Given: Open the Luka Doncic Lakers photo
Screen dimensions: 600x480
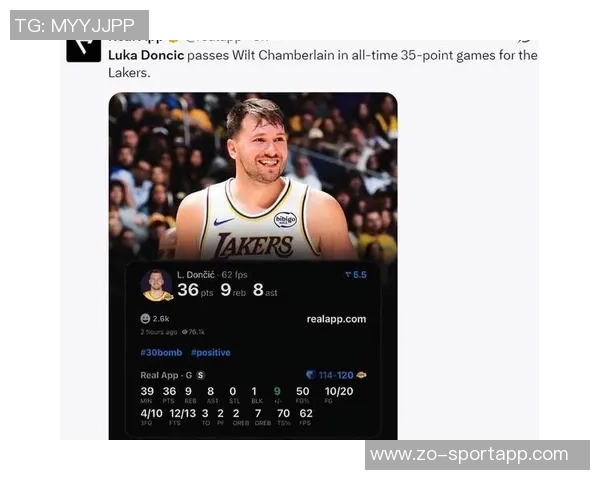Looking at the screenshot, I should 253,177.
